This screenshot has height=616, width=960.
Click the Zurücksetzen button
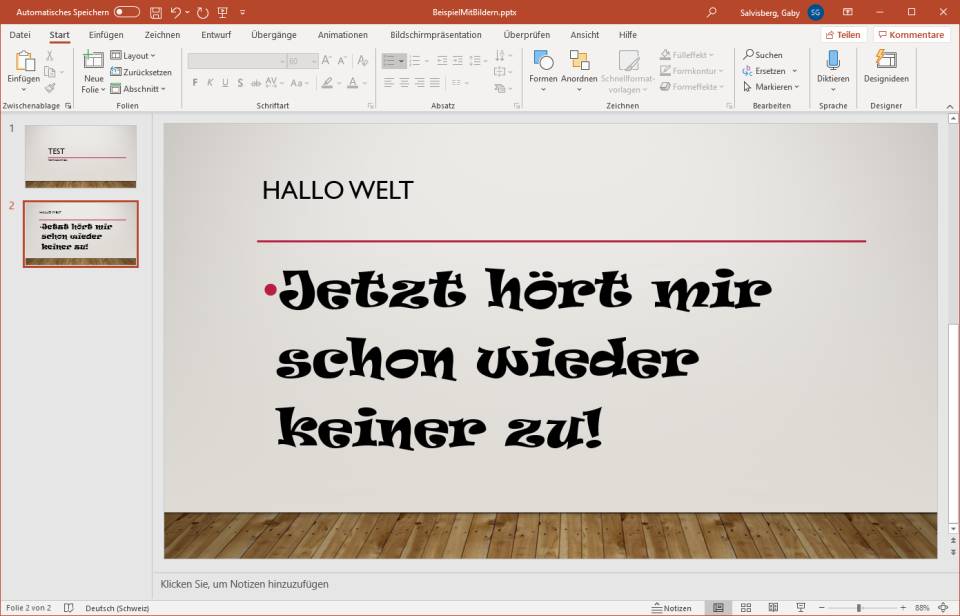[141, 72]
